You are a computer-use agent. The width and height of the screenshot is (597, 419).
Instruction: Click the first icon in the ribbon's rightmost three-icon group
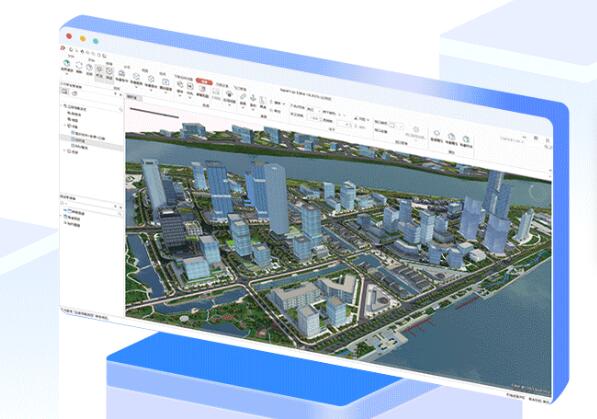437,133
